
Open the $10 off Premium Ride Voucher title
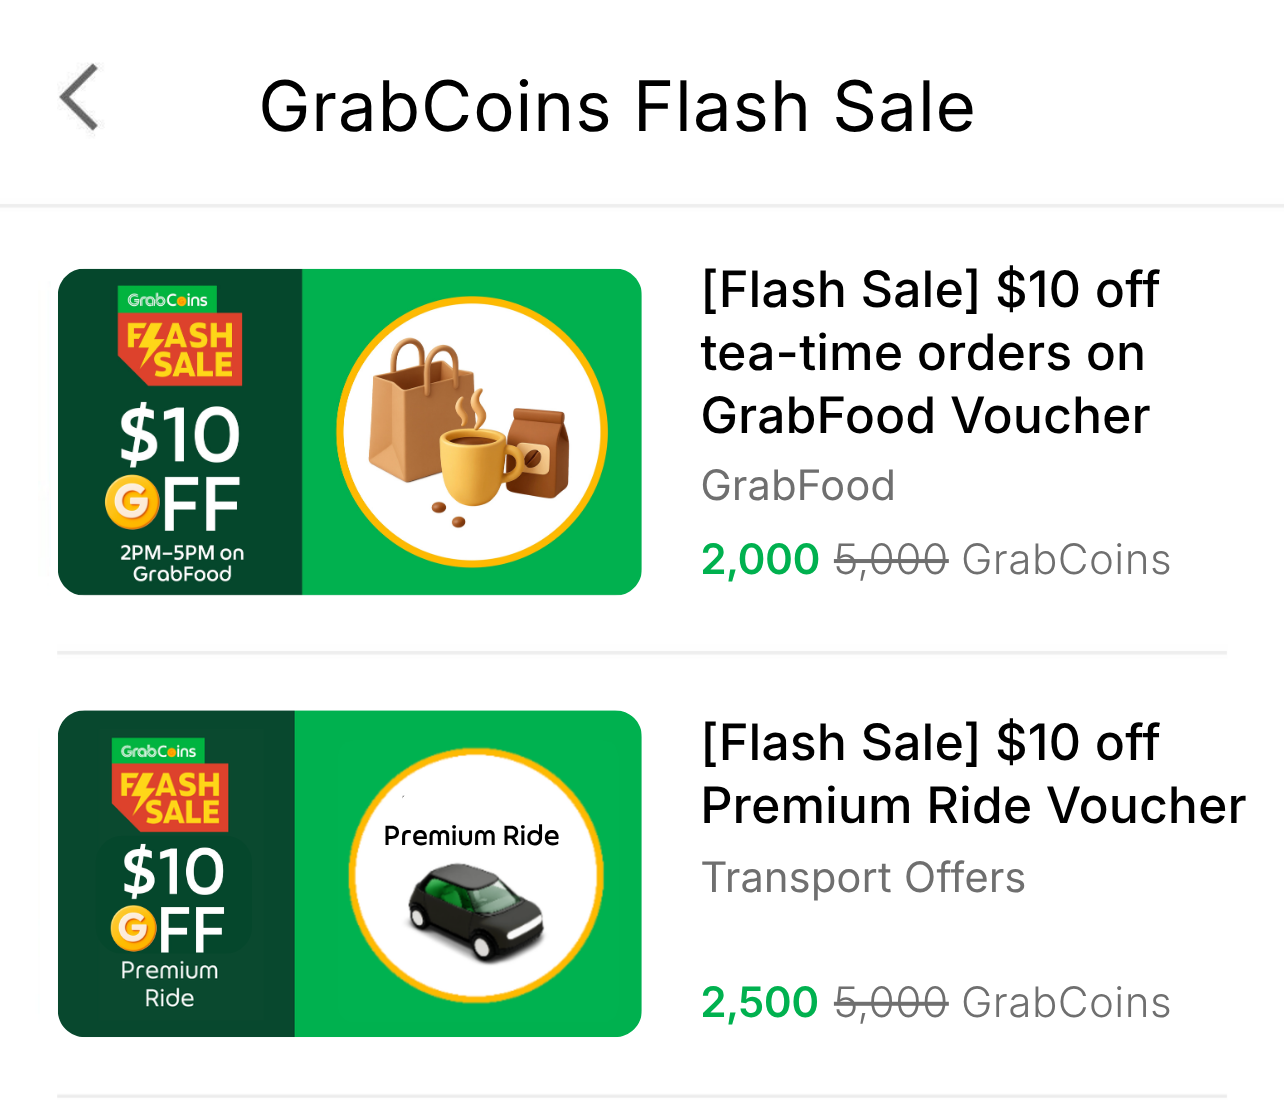tap(973, 774)
